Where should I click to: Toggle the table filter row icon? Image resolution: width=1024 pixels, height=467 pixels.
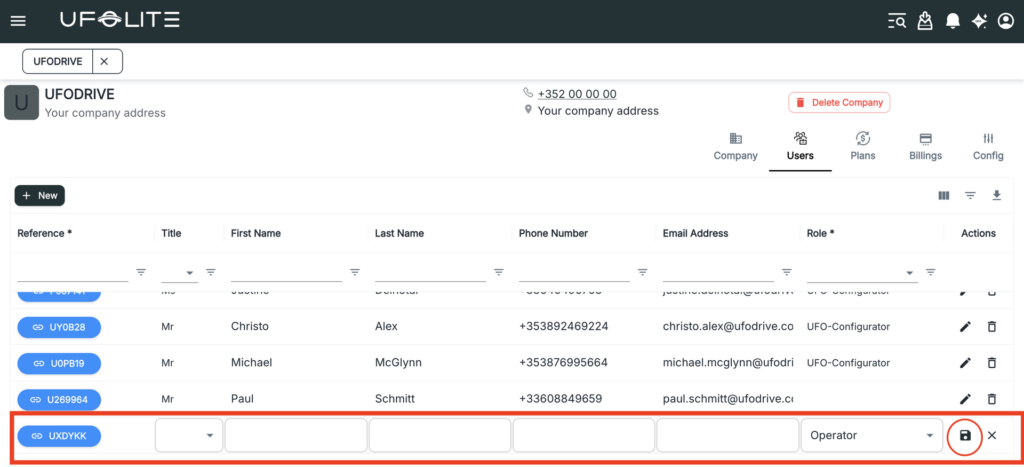(970, 196)
